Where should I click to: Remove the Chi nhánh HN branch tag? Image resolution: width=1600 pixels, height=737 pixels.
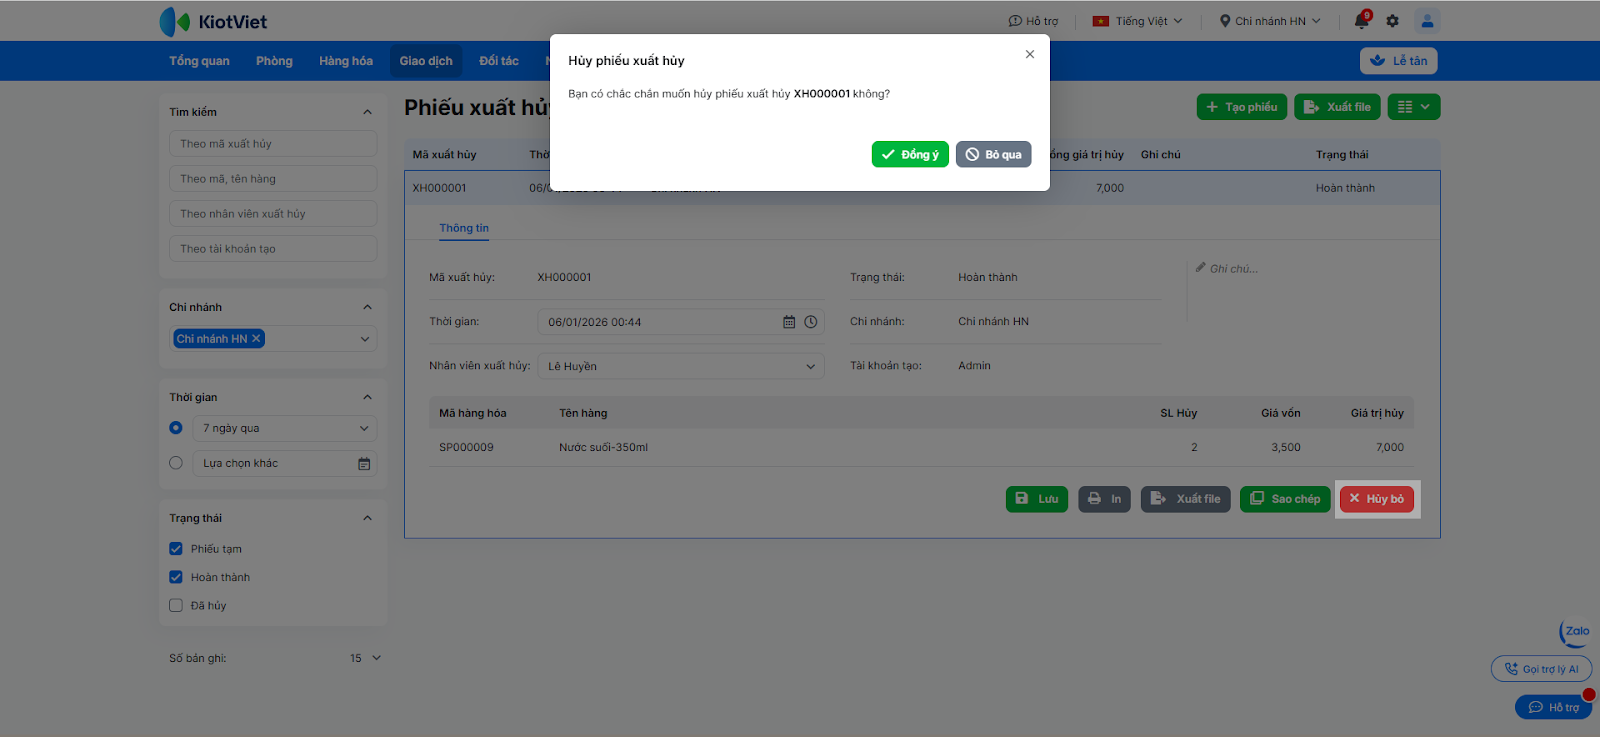(256, 339)
